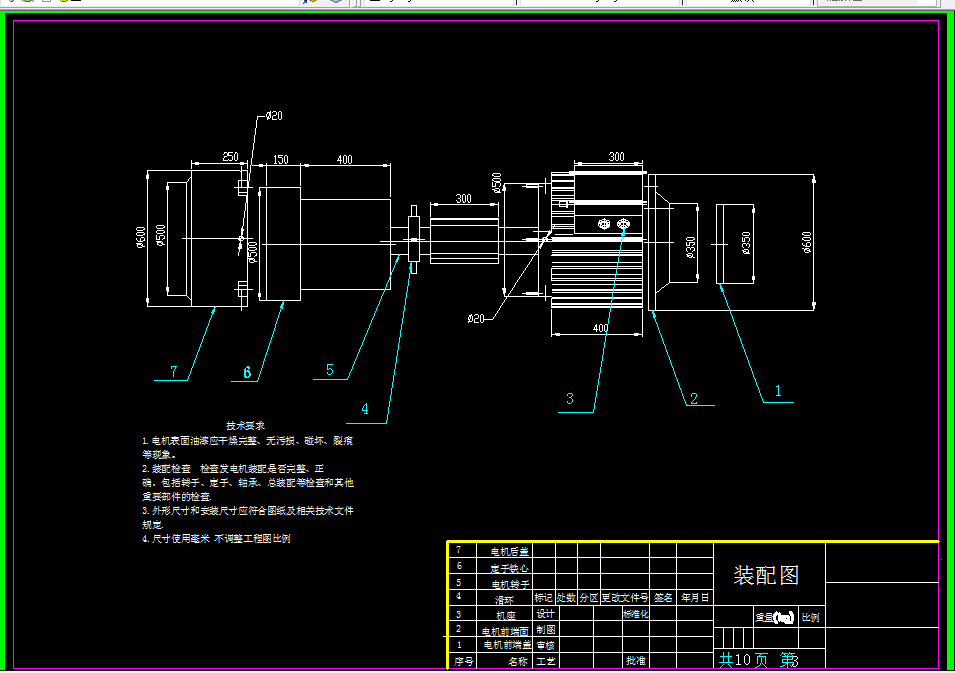Select callout number 7 under the left housing
The height and width of the screenshot is (673, 955).
(174, 372)
